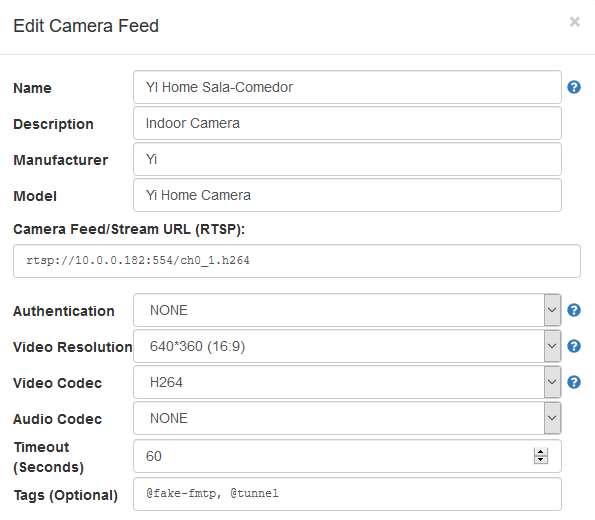Viewport: 595px width, 520px height.
Task: Click the Edit Camera Feed title
Action: [86, 26]
